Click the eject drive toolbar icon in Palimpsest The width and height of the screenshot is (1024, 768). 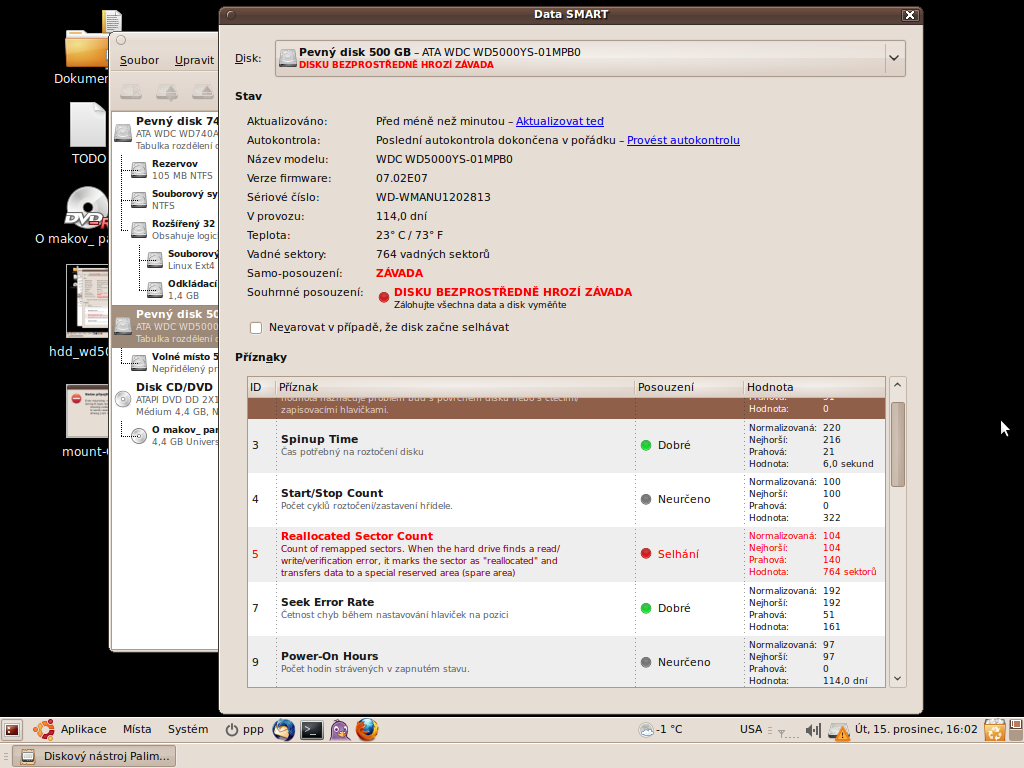tap(202, 92)
